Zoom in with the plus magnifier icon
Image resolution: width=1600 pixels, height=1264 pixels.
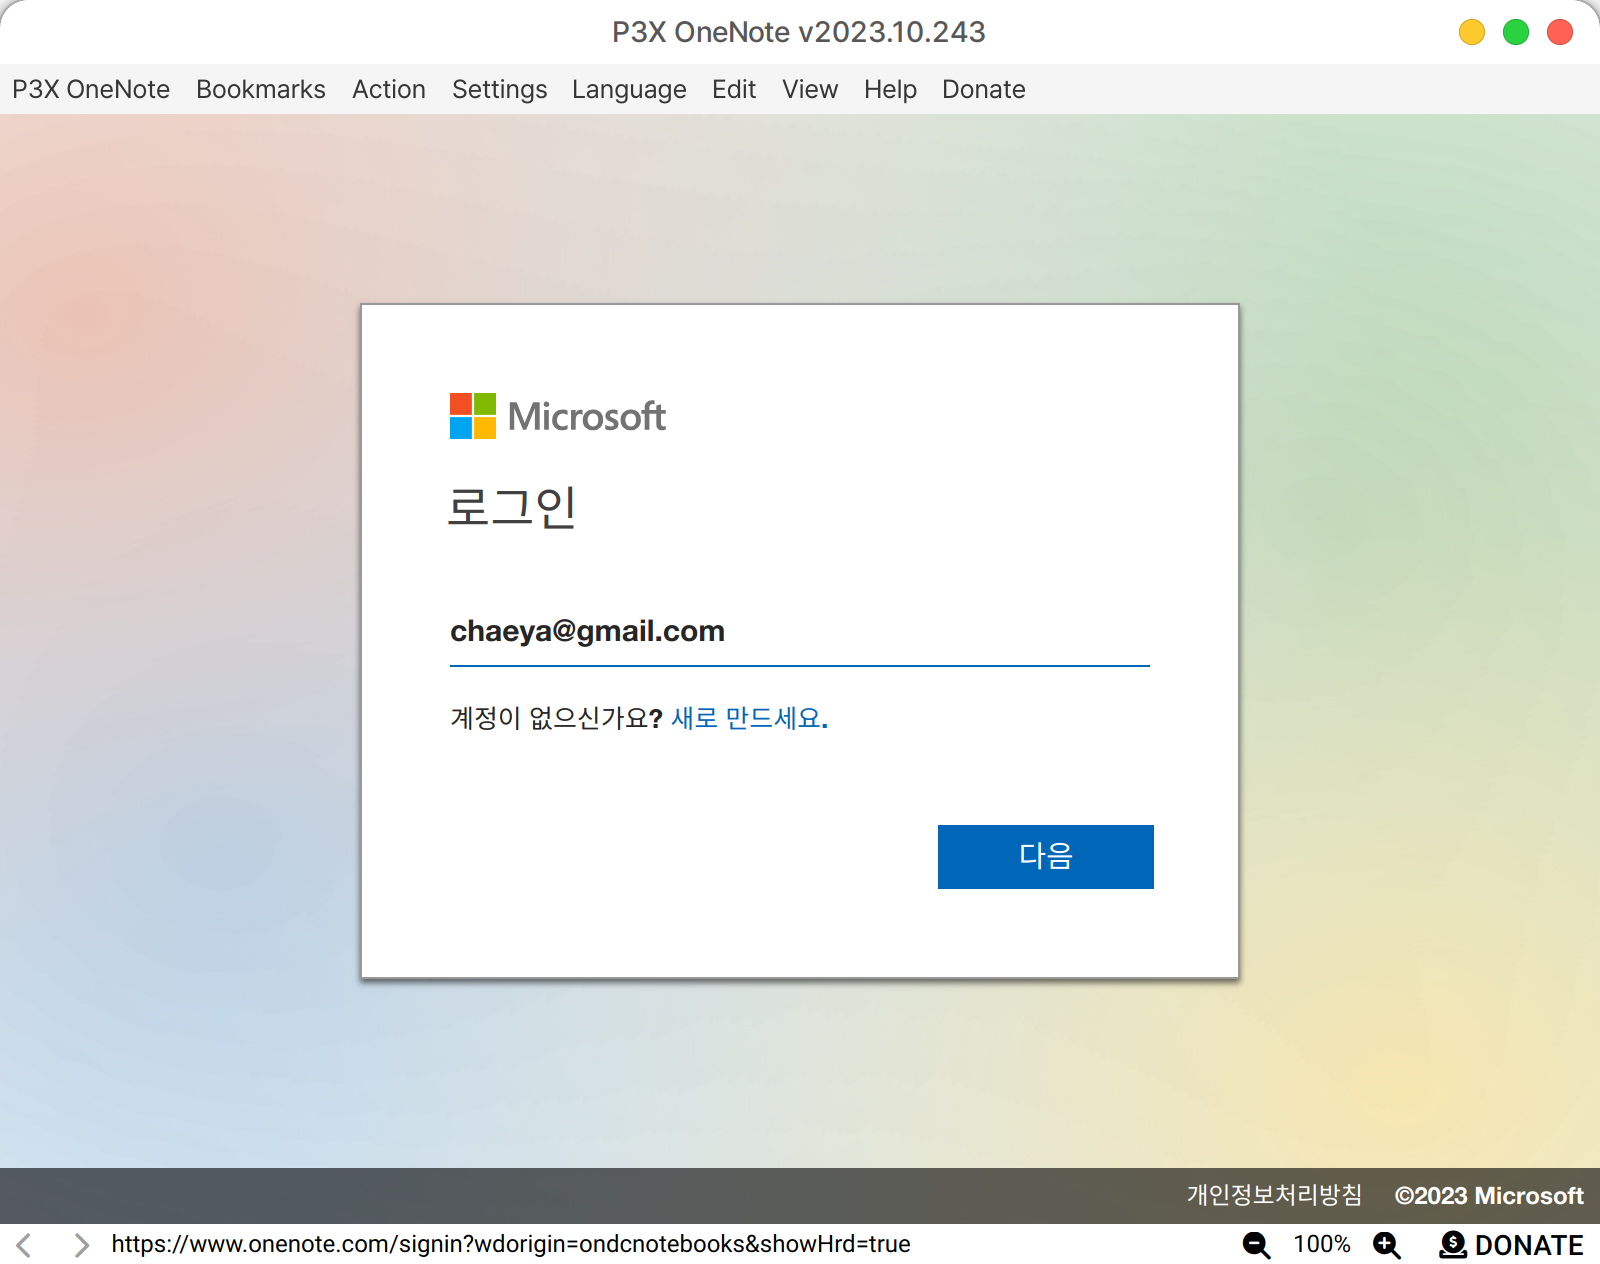(1387, 1245)
